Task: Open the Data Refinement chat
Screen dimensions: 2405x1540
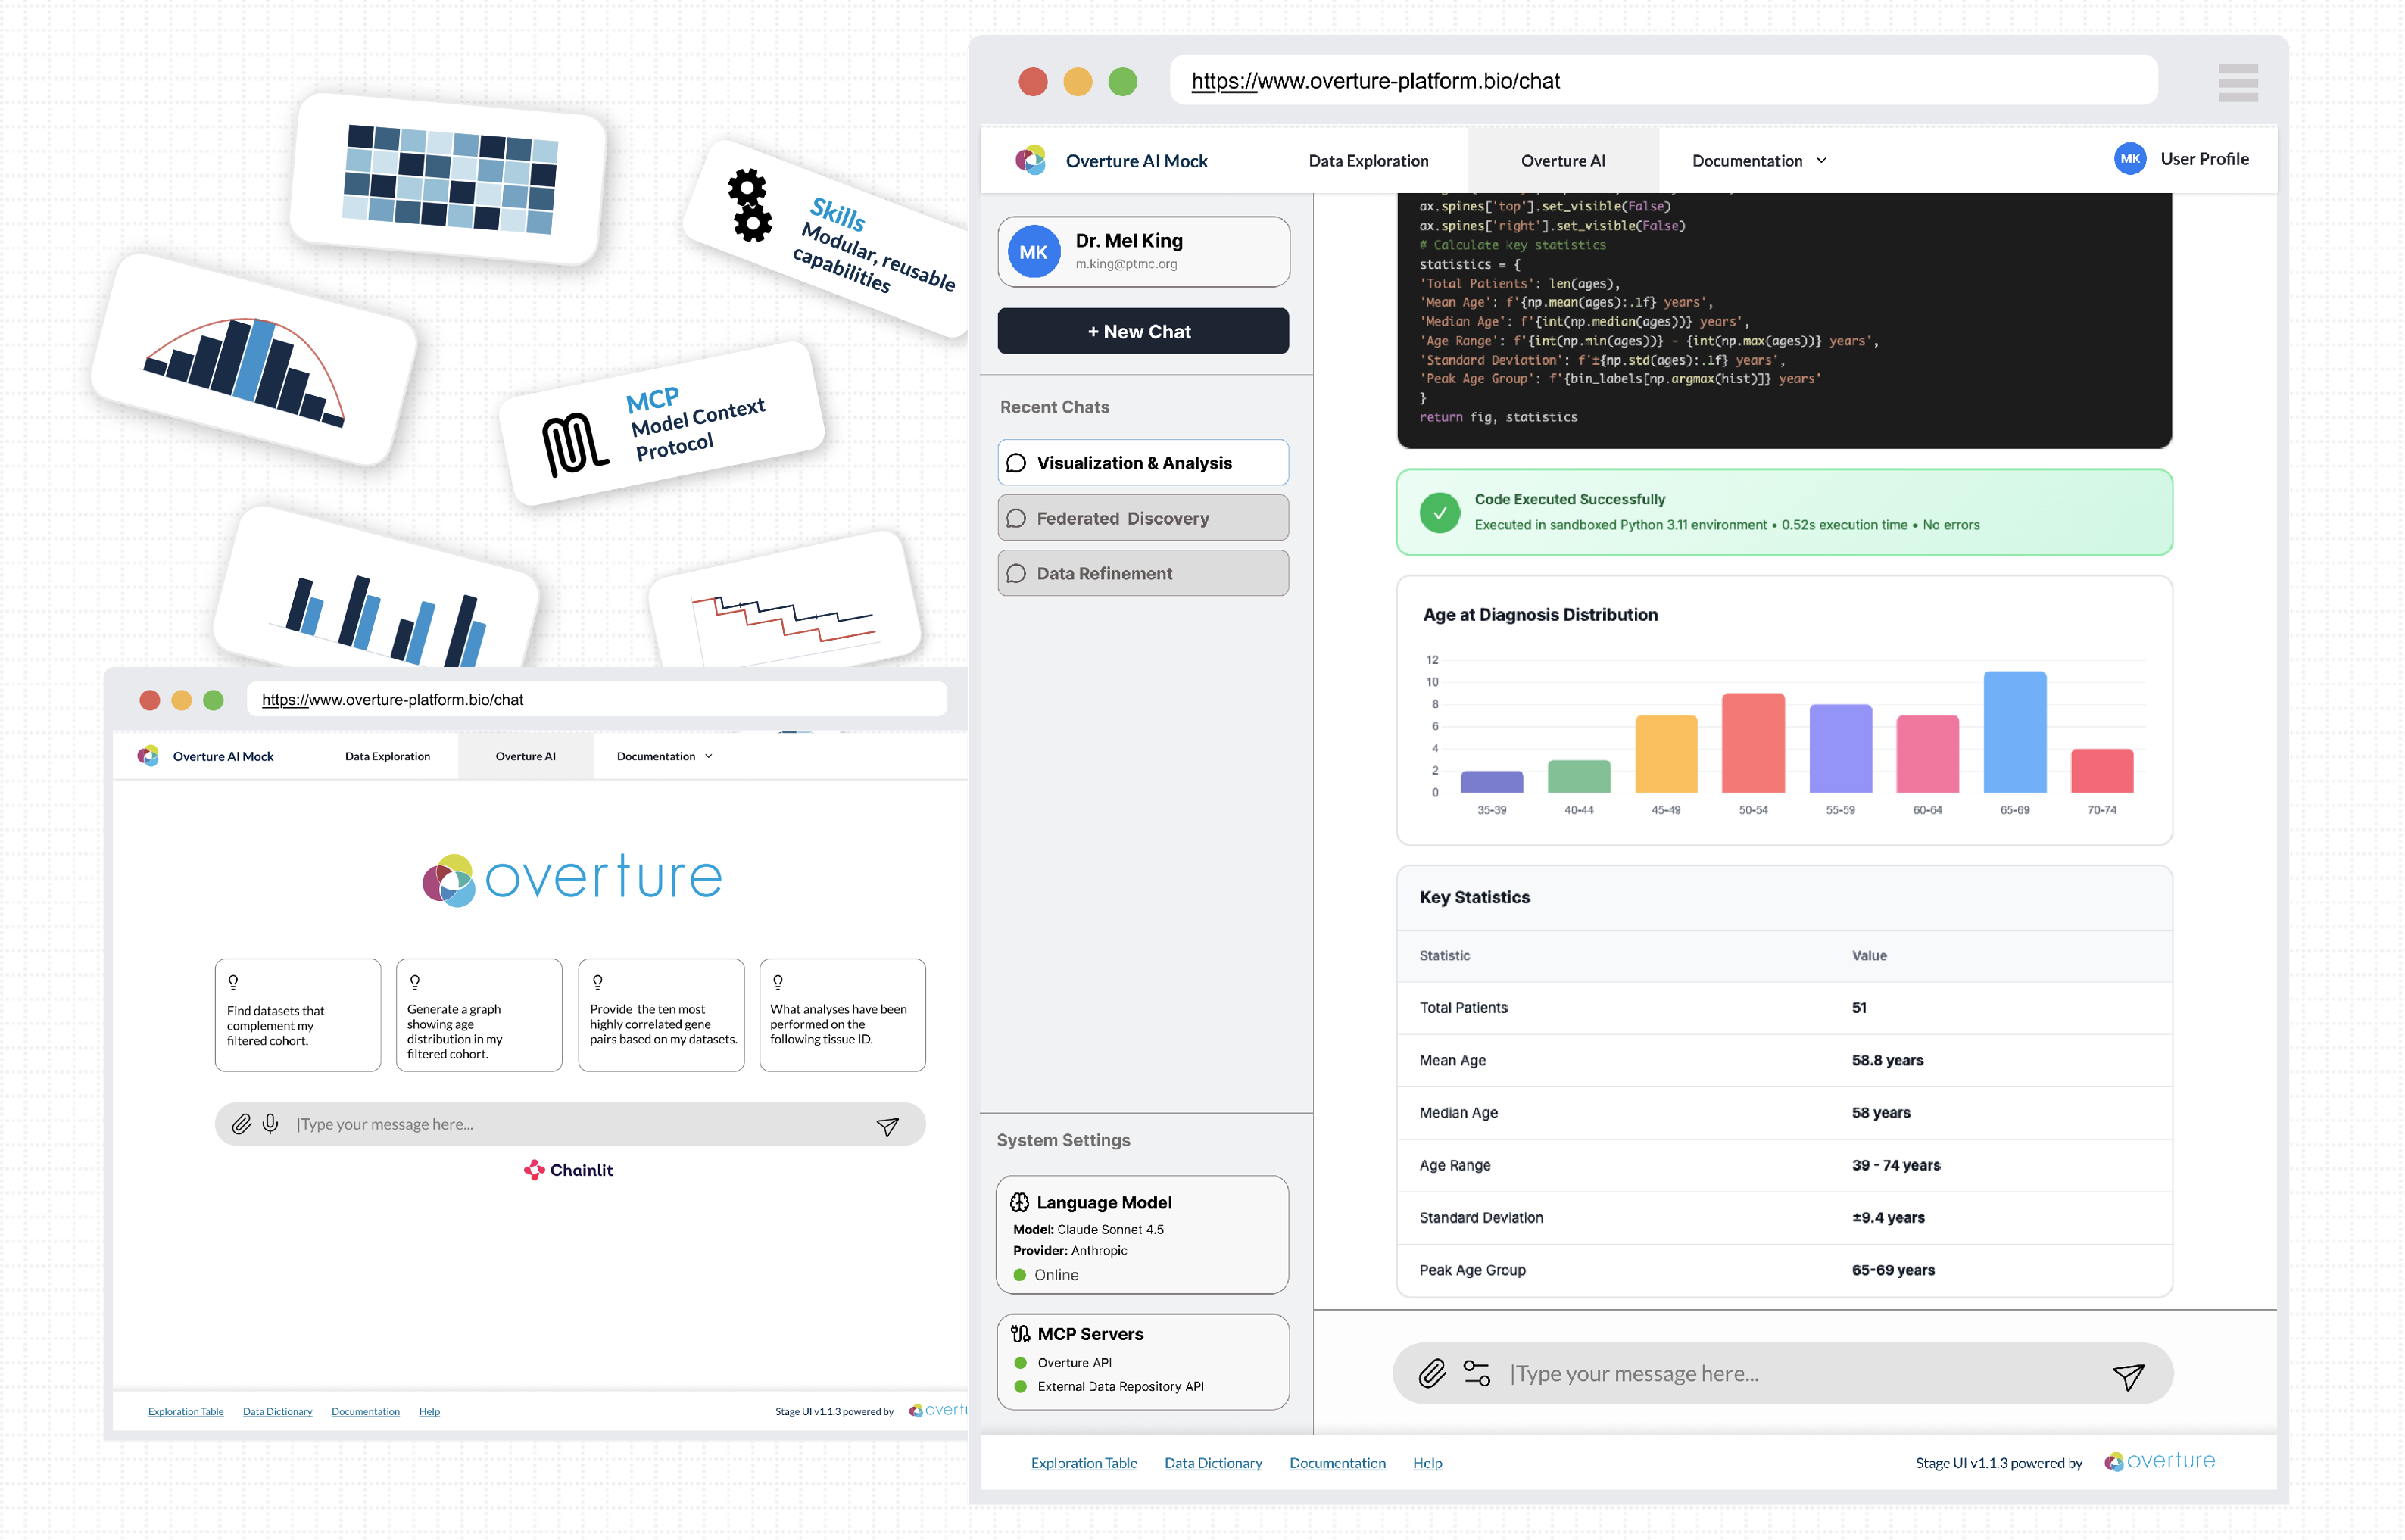Action: pos(1143,573)
